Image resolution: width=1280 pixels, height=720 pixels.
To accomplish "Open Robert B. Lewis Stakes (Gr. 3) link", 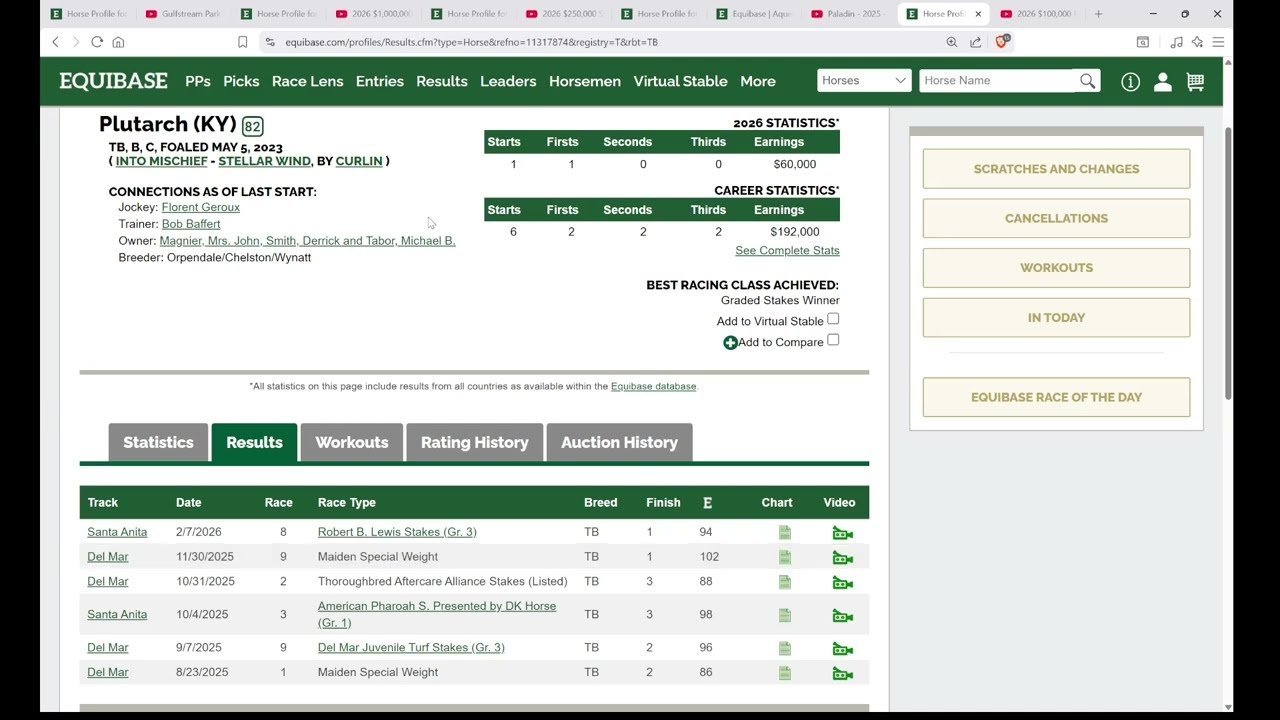I will 397,532.
